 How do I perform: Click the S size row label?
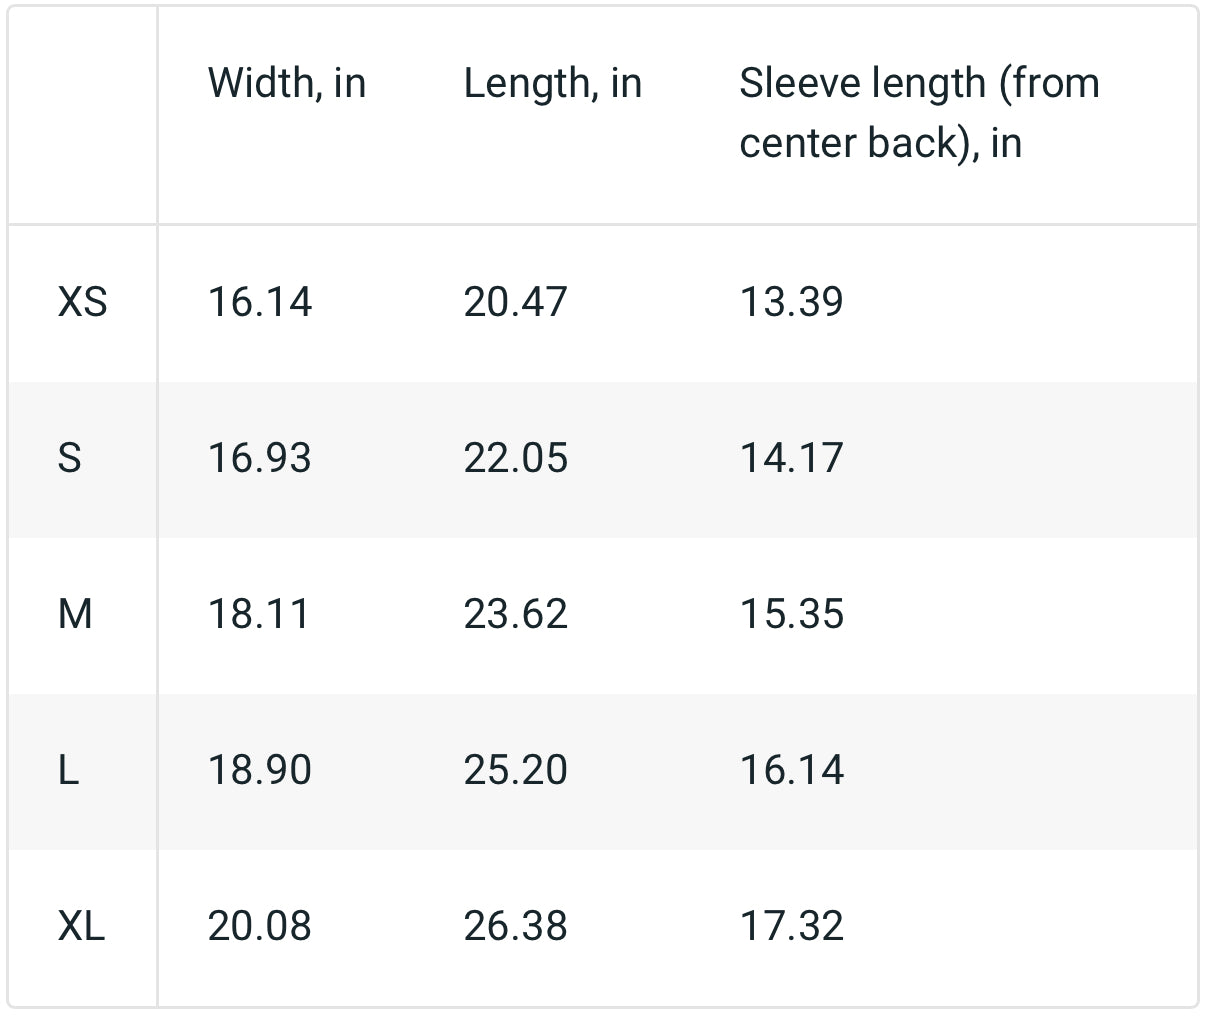point(69,458)
